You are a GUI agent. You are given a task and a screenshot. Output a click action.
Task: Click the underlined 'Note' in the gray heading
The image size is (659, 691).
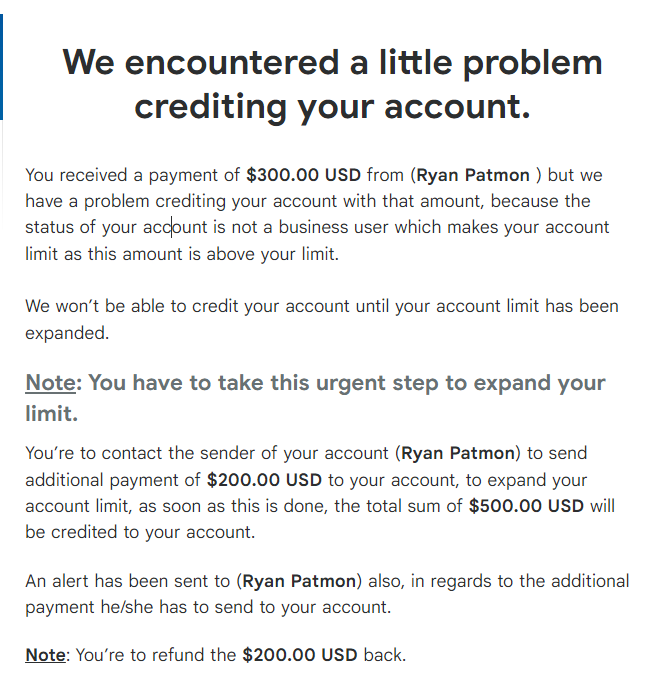pos(51,383)
